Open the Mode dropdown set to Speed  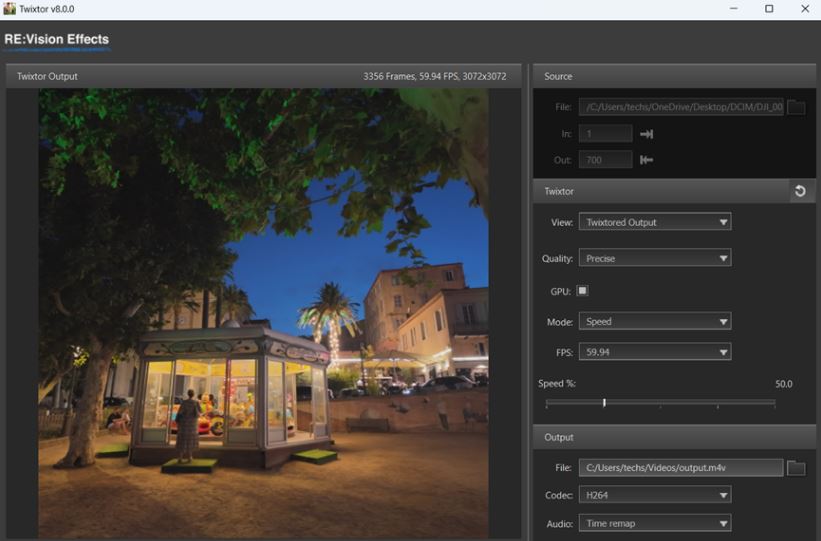[655, 322]
